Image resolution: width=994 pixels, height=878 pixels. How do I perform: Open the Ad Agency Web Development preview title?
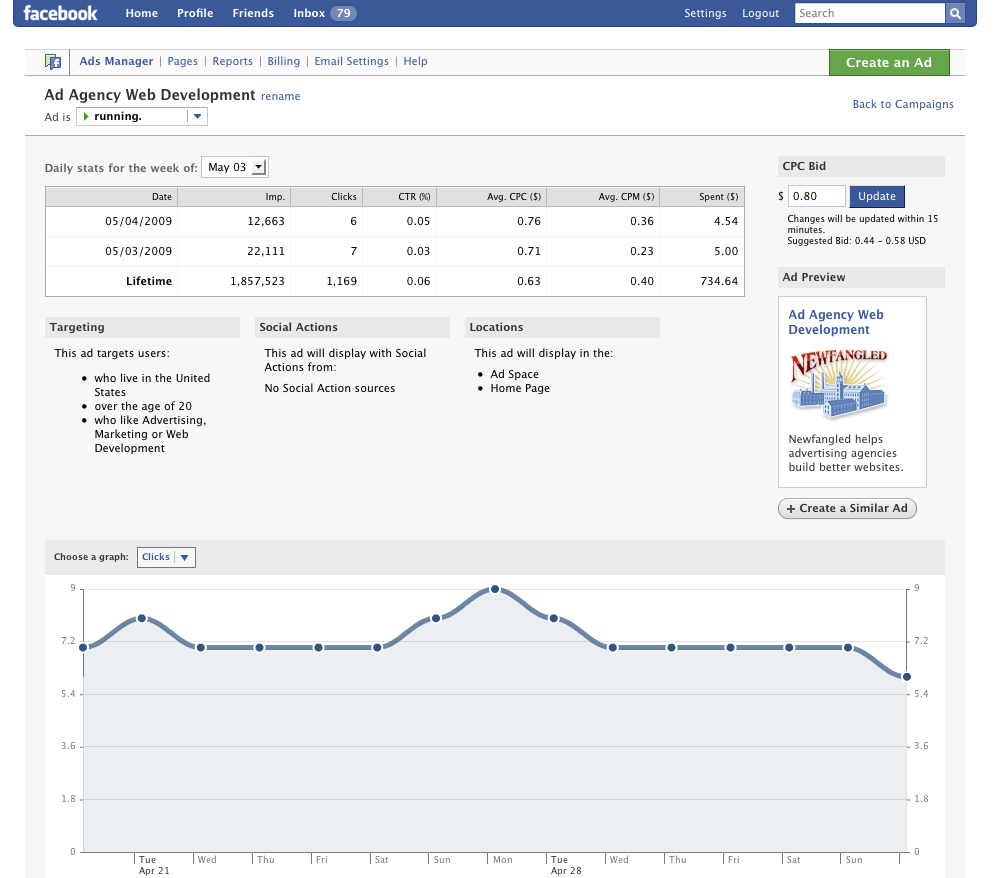(x=836, y=322)
